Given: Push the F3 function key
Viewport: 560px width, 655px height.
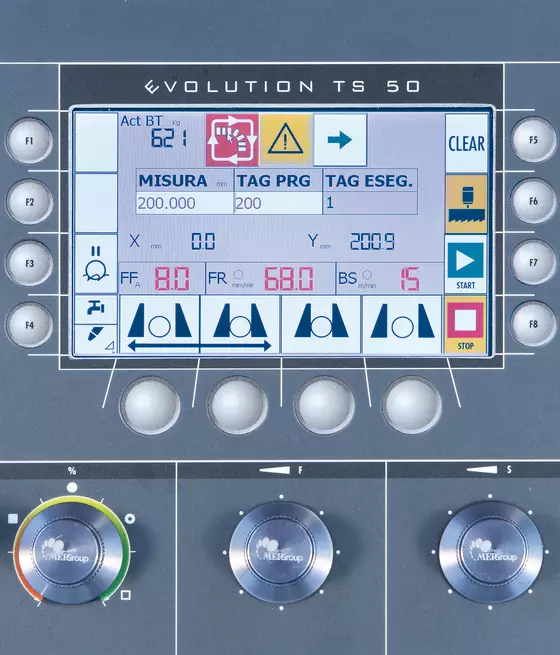Looking at the screenshot, I should point(29,263).
